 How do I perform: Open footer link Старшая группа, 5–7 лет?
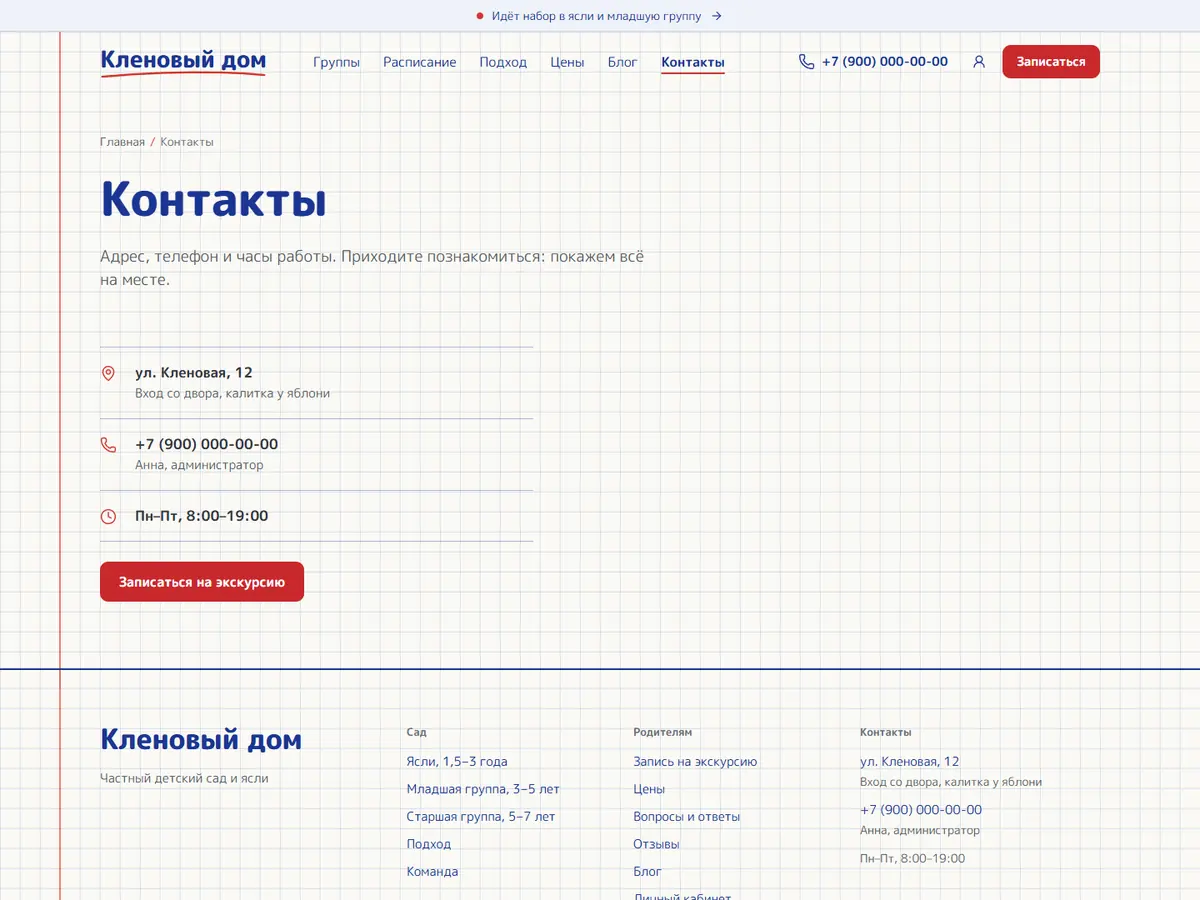[481, 817]
